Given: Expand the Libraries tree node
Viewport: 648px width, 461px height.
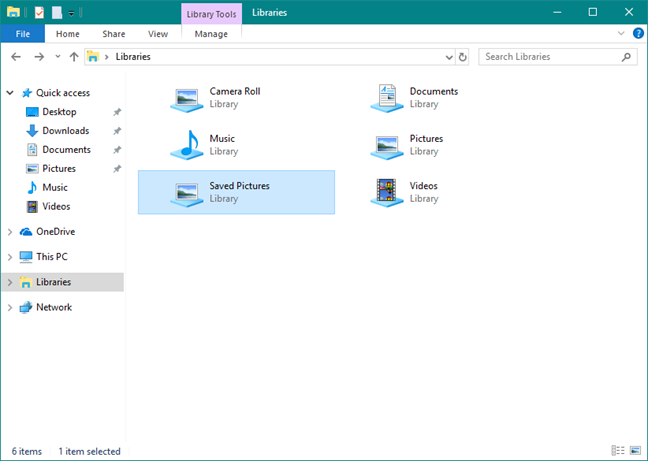Looking at the screenshot, I should 10,283.
